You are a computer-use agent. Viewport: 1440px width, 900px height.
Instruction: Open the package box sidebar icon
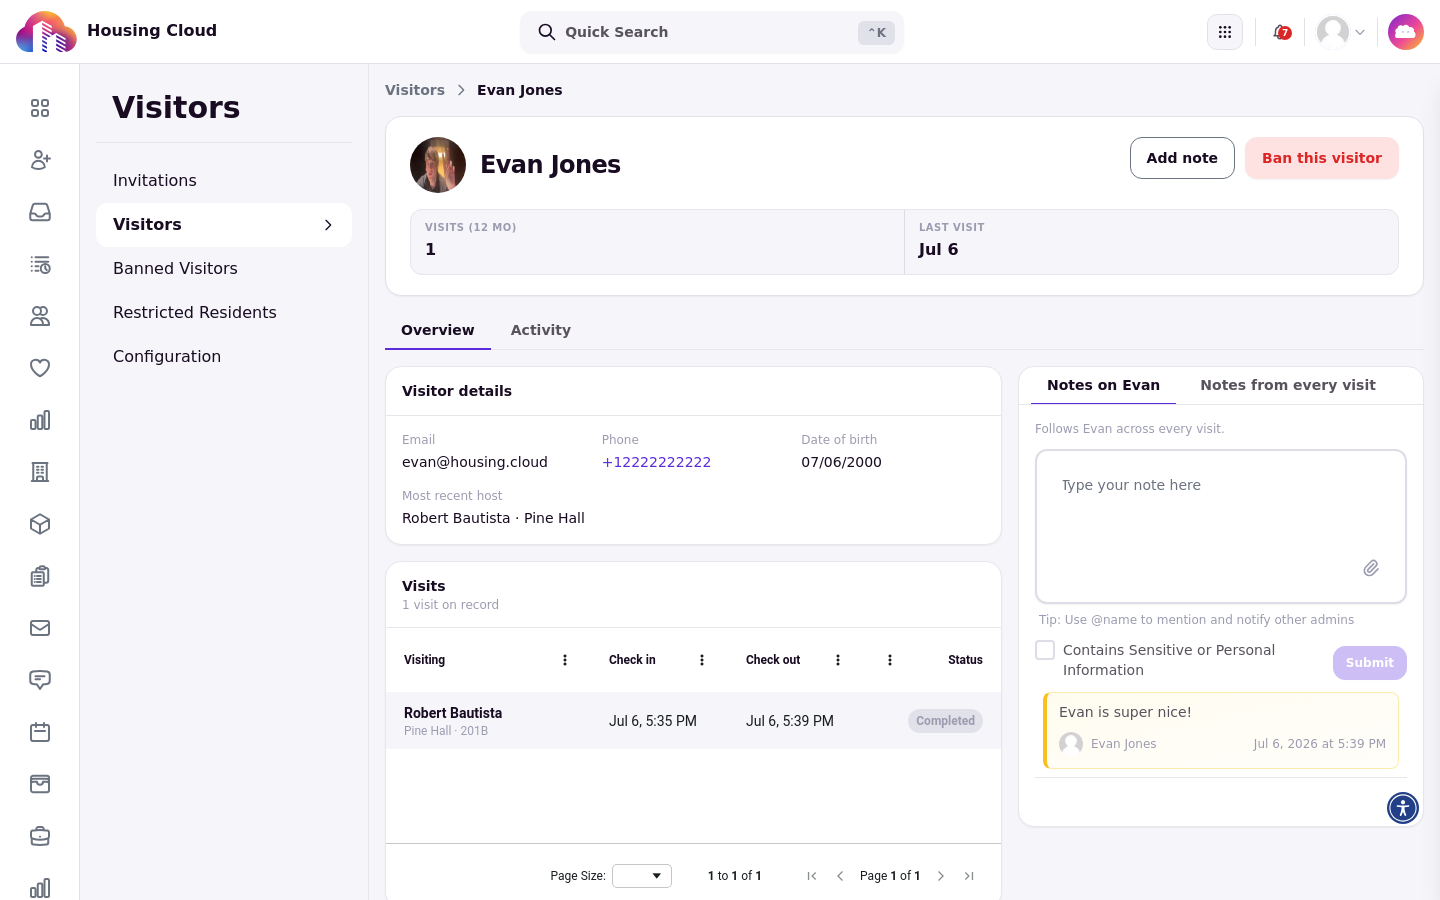coord(40,524)
